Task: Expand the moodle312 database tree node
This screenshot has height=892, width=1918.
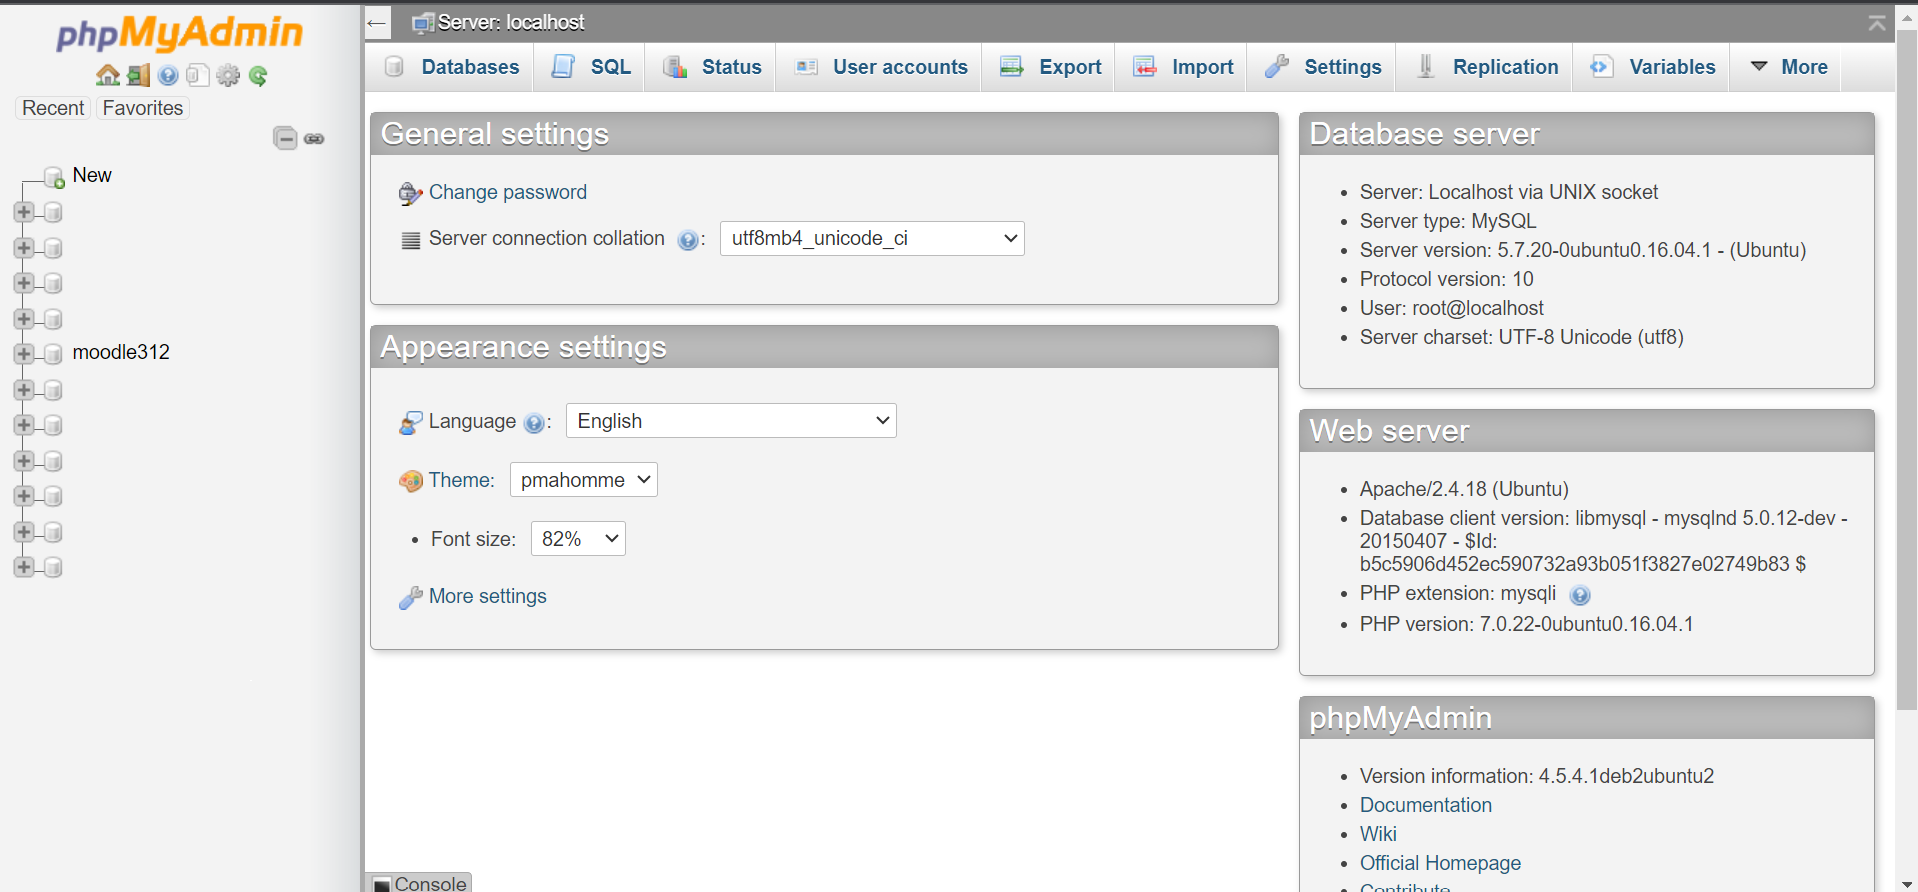Action: [24, 353]
